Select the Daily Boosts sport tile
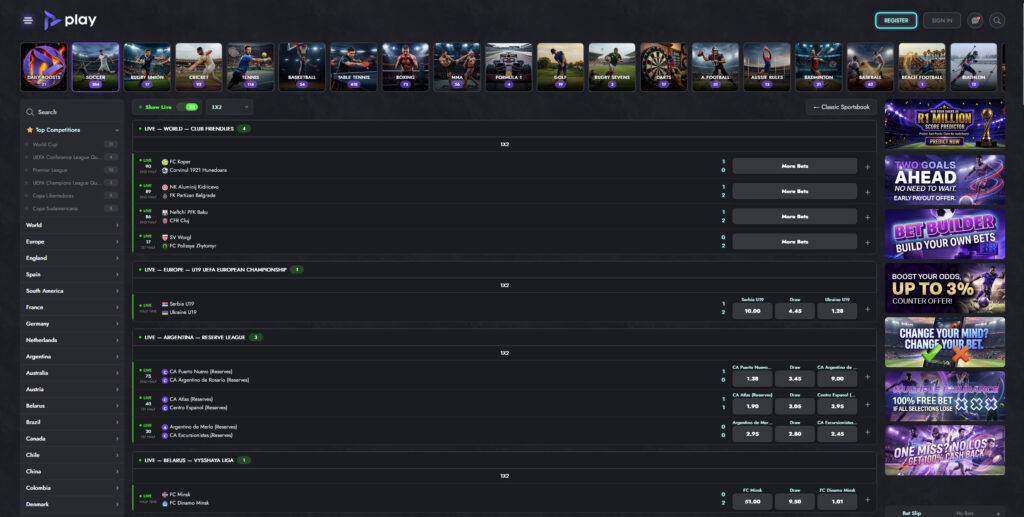 pos(44,67)
